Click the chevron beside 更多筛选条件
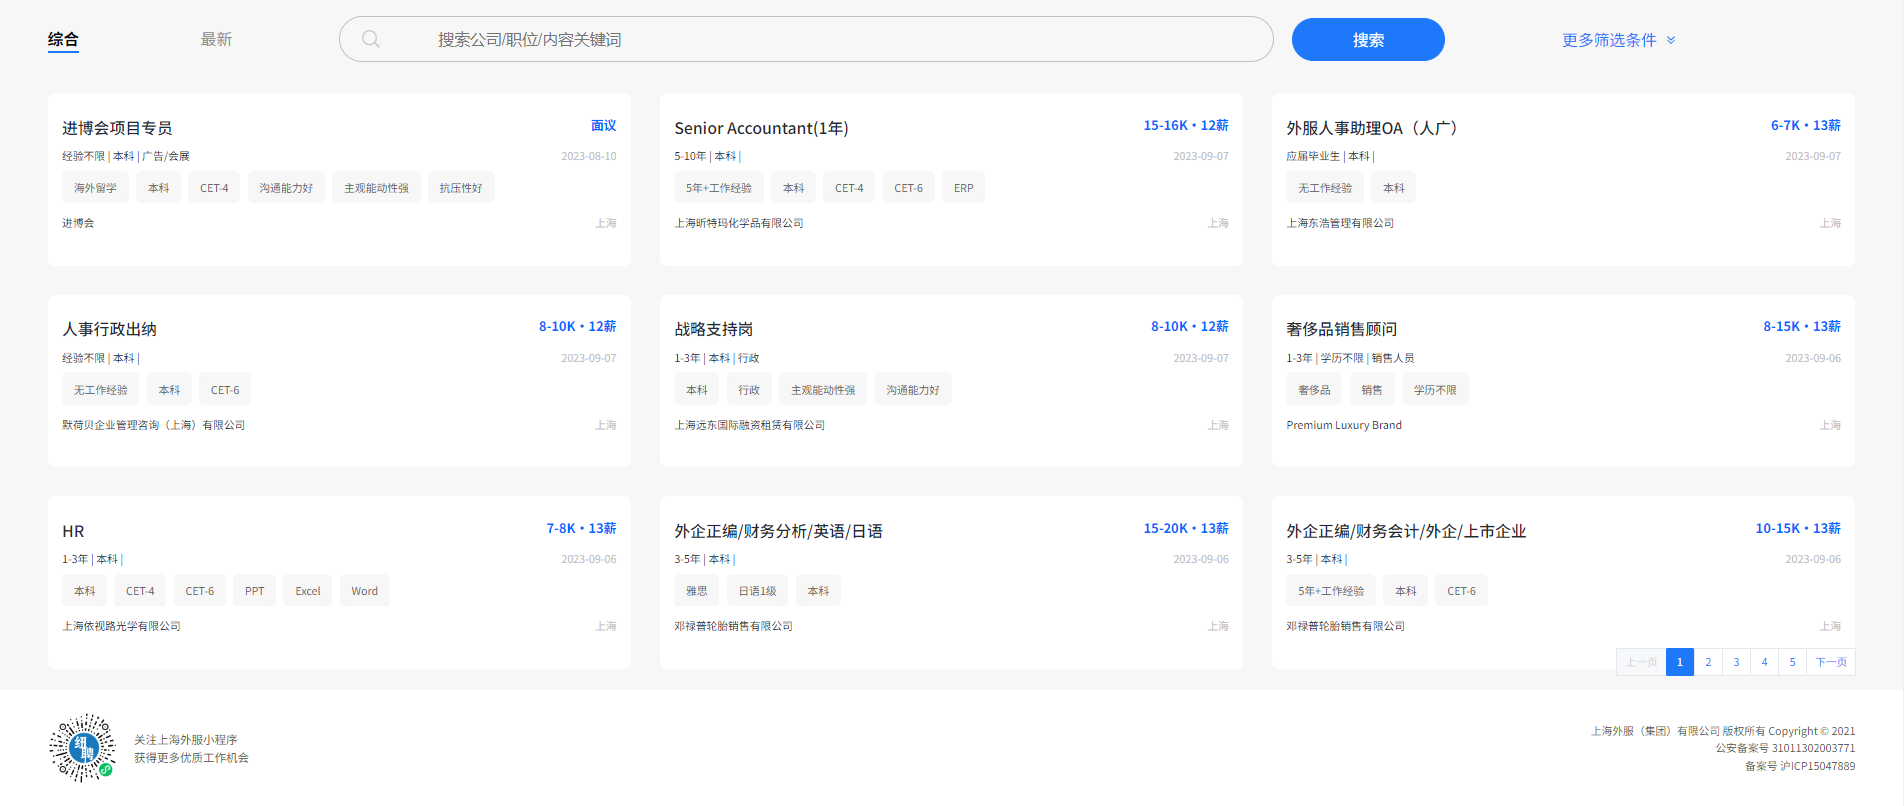1904x806 pixels. click(x=1671, y=40)
